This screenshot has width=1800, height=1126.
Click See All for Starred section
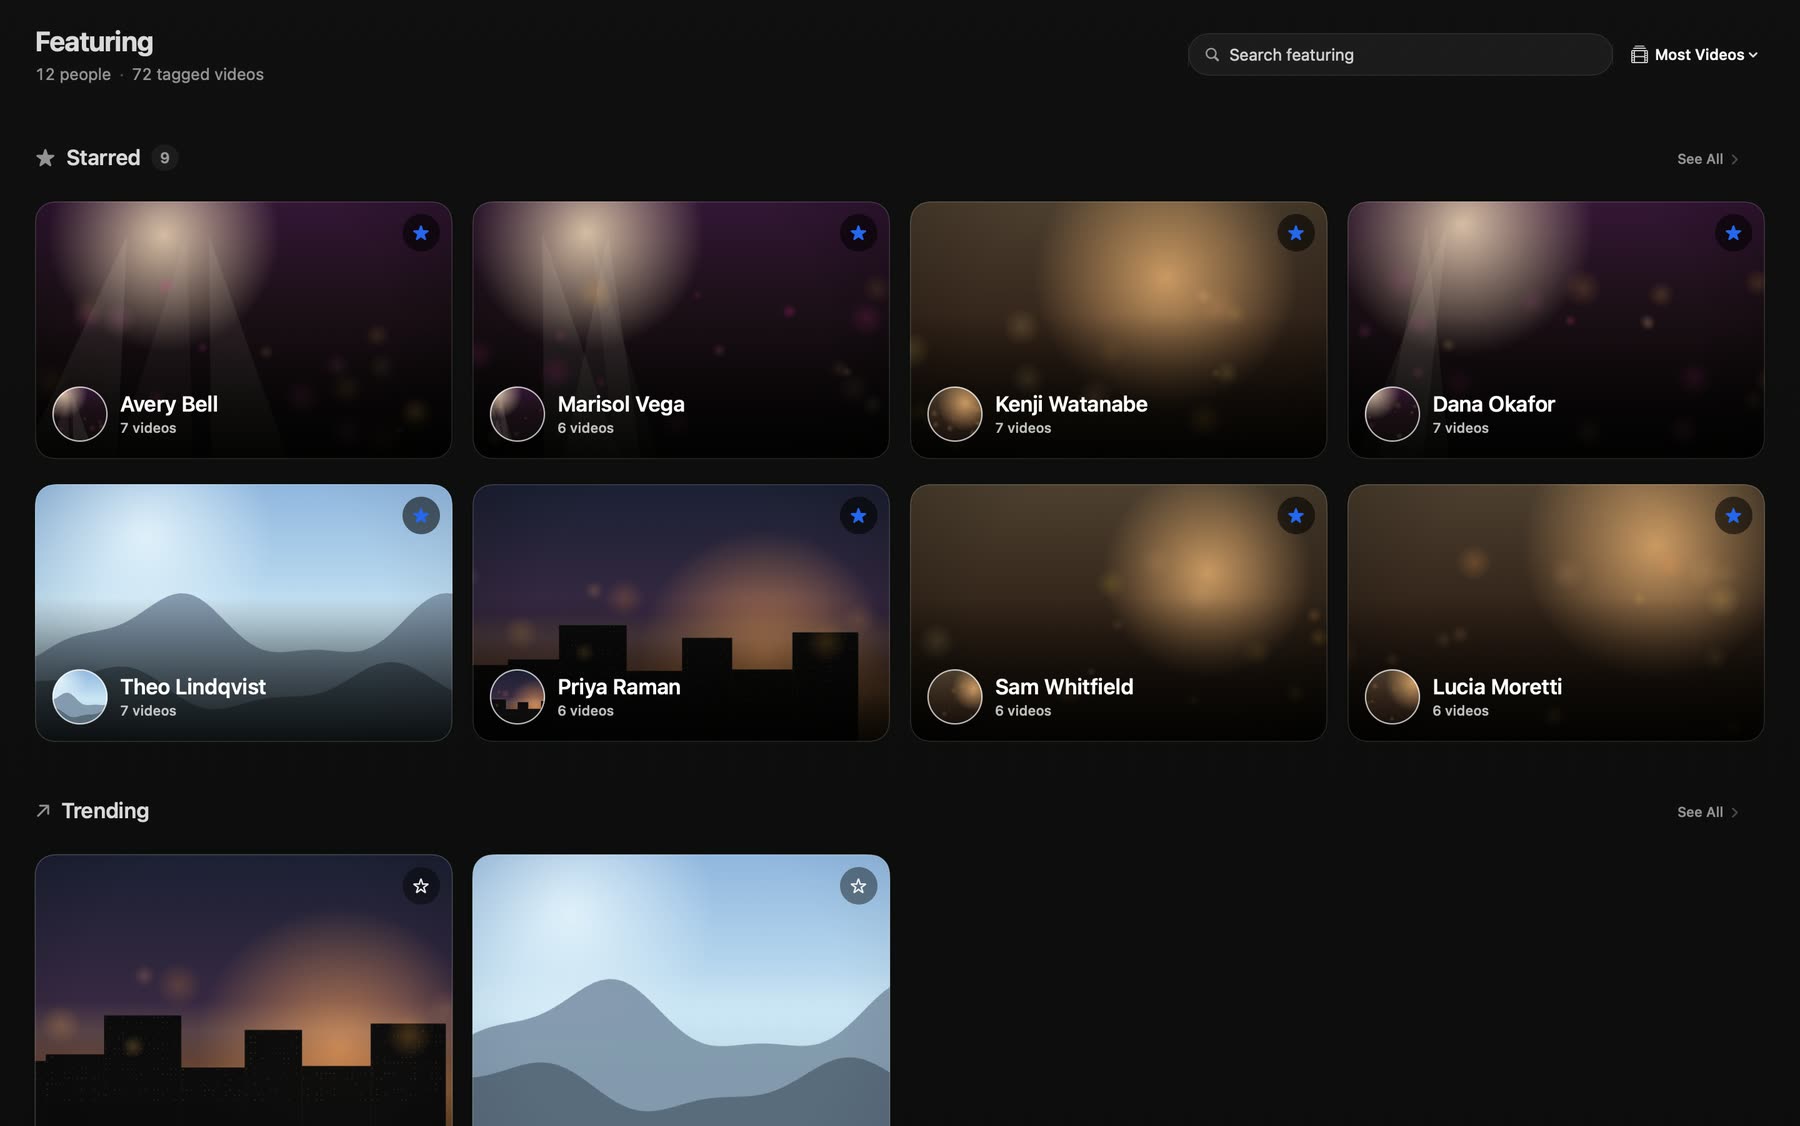(1708, 159)
